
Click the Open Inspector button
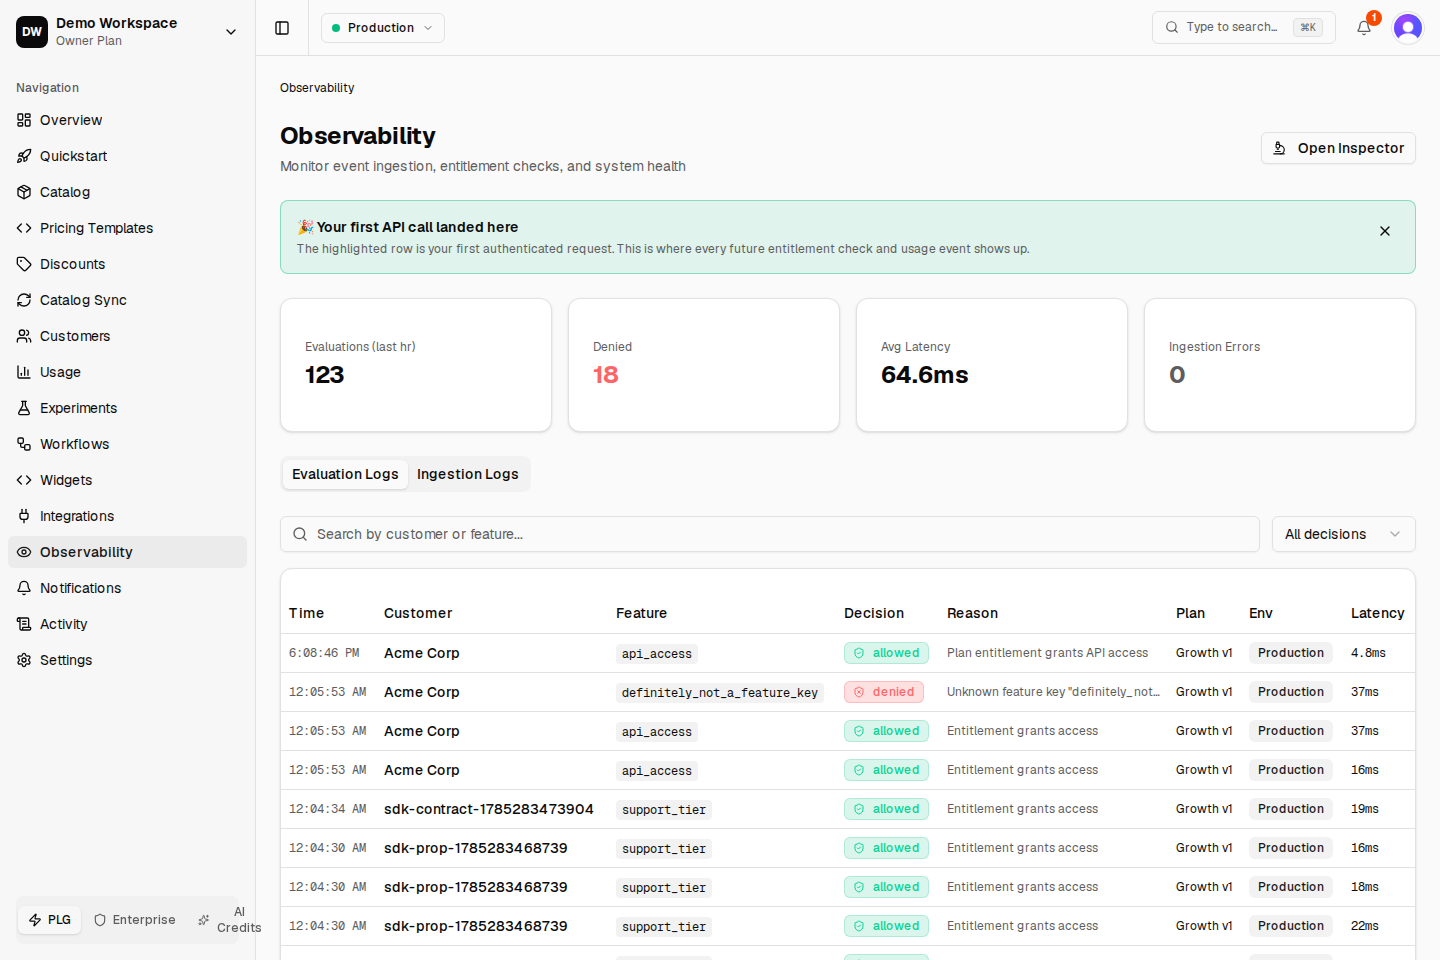[1338, 148]
